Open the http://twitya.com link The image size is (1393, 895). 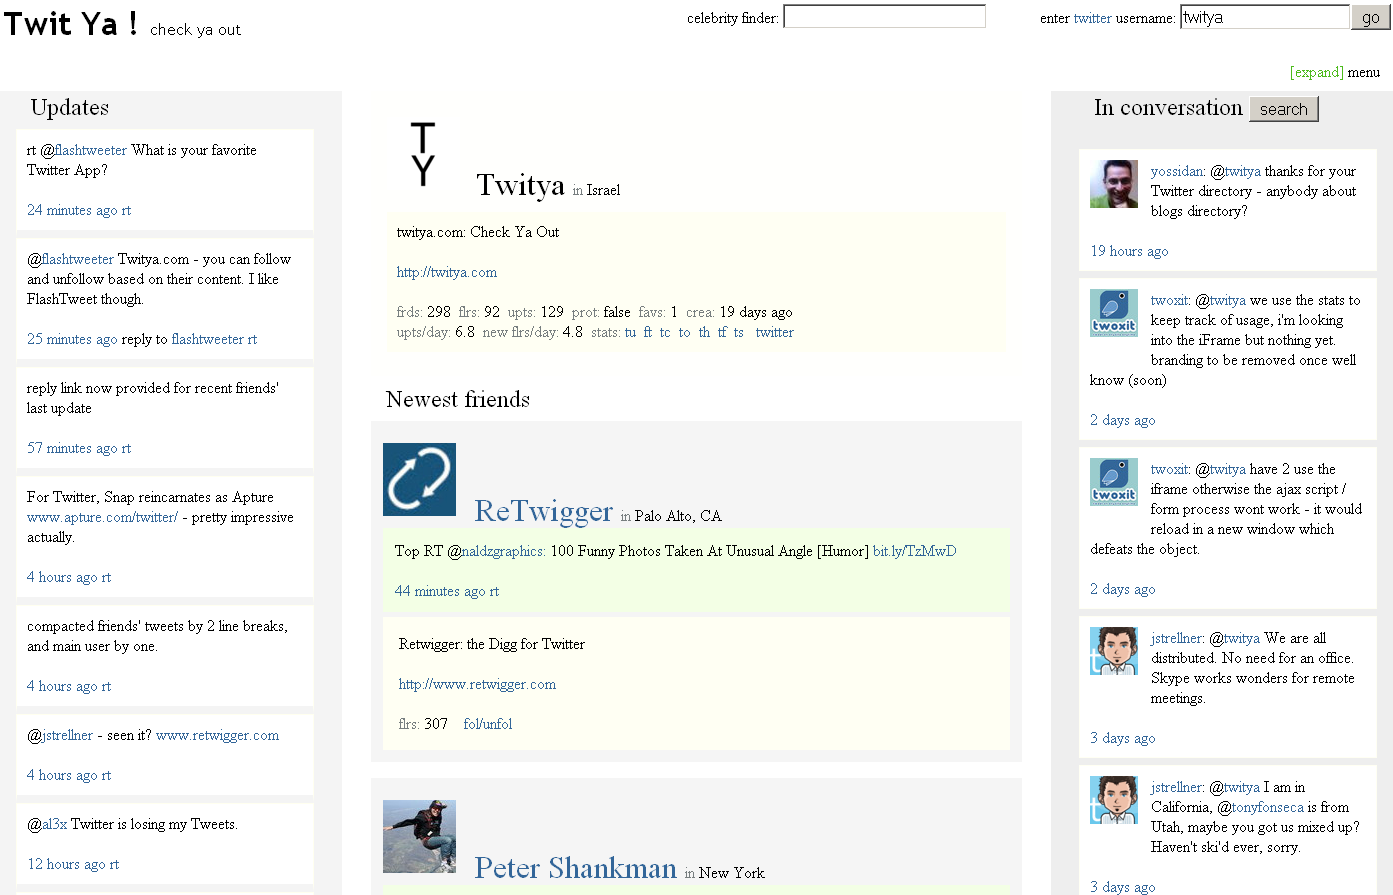pos(446,272)
